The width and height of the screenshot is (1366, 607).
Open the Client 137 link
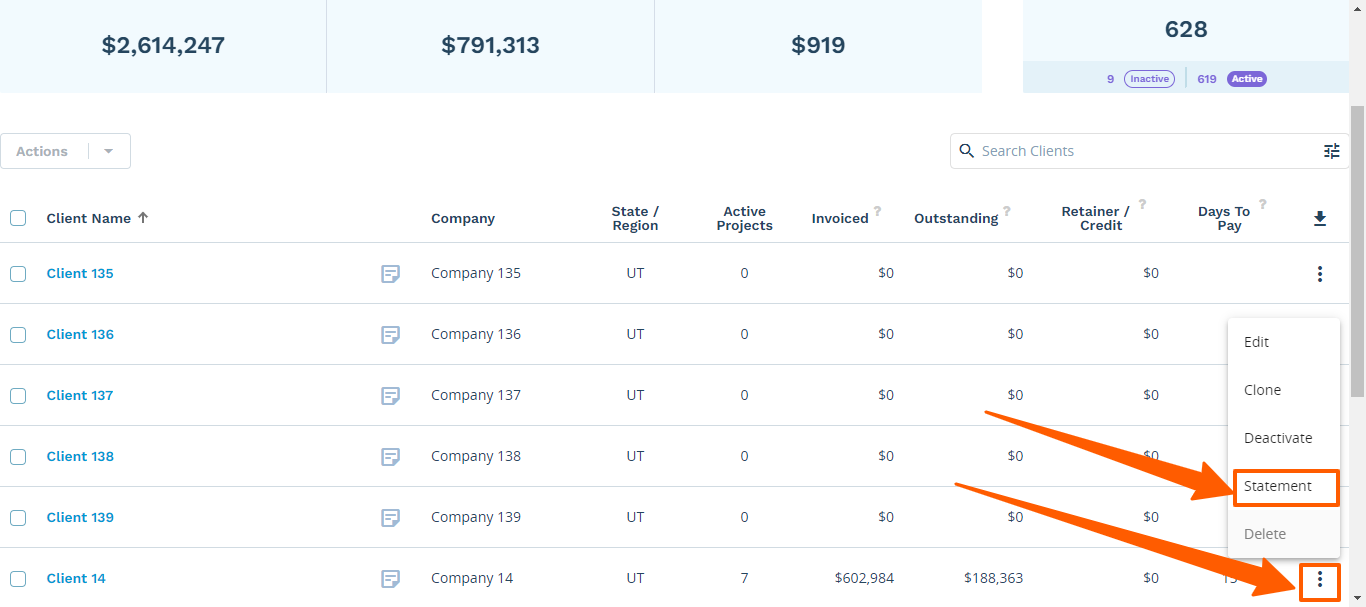point(80,396)
